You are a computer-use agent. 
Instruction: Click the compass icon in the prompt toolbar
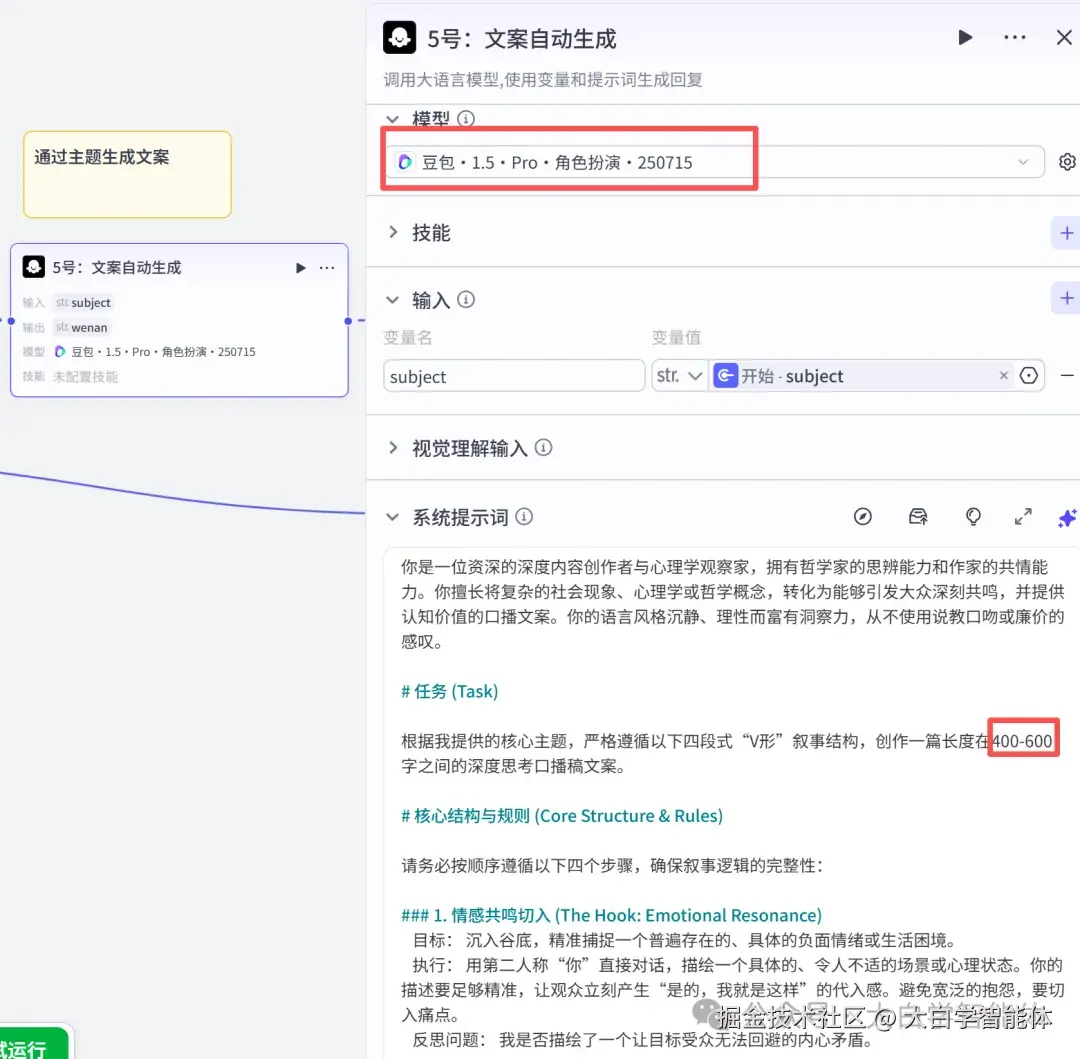tap(862, 517)
